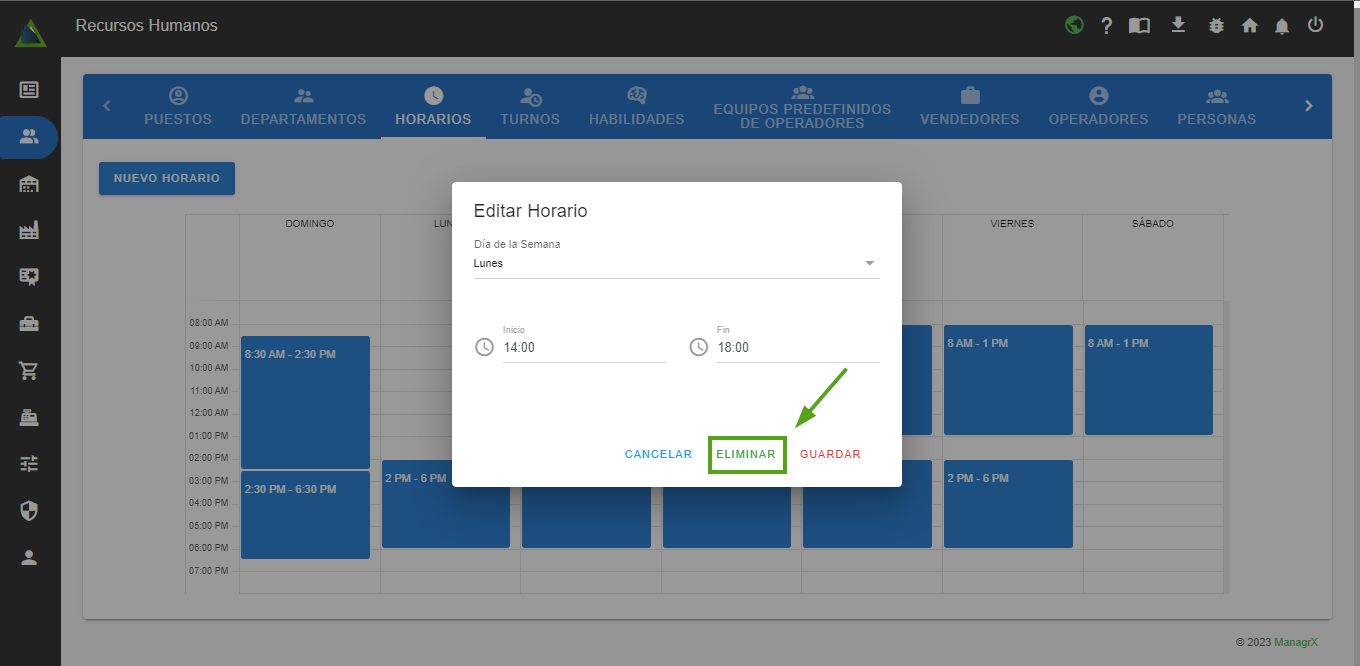Open the bug report icon
Screen dimensions: 1360x666
coord(1216,26)
